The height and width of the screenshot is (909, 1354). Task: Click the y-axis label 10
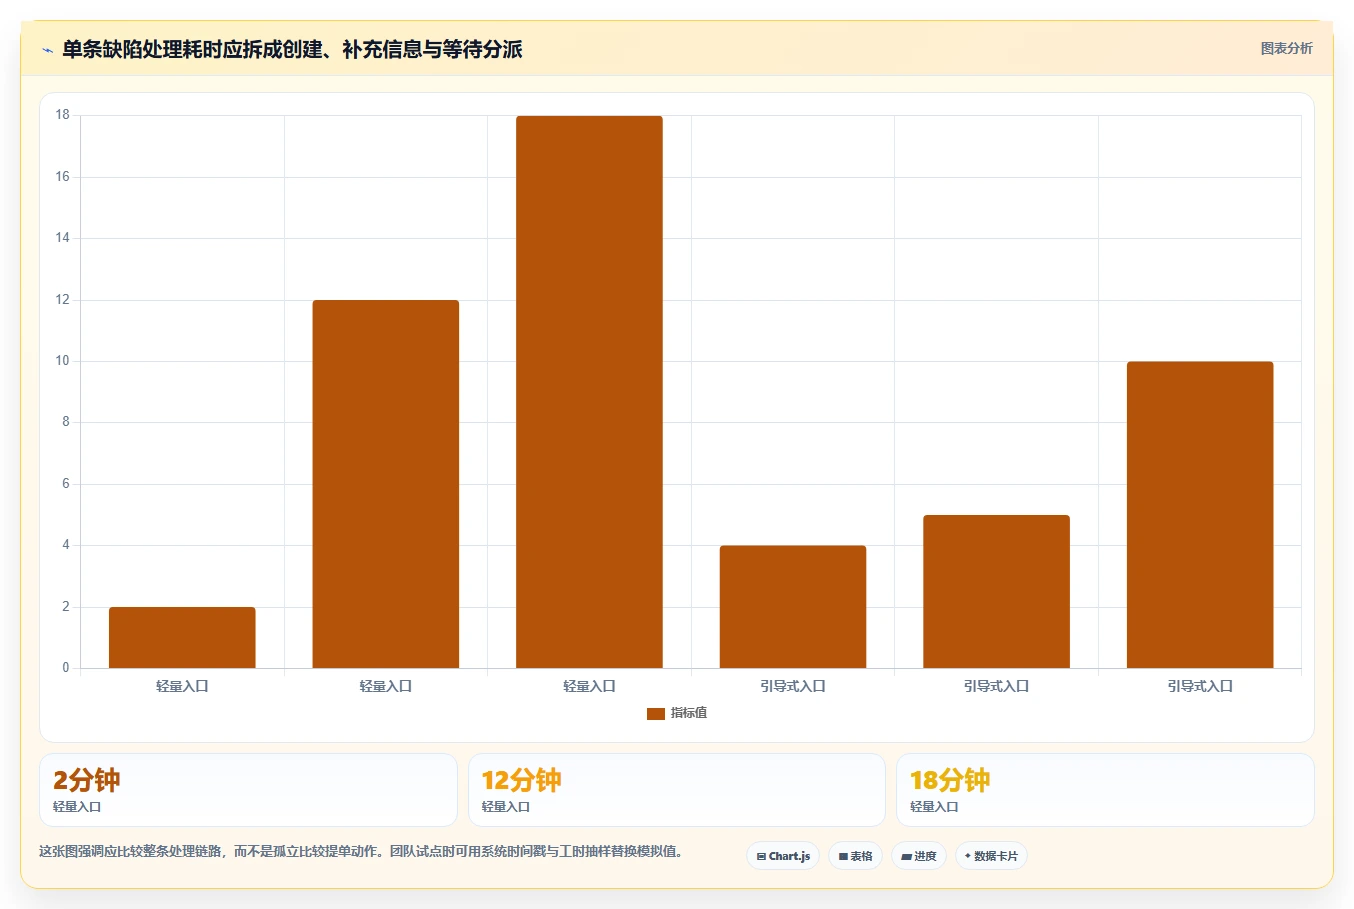click(63, 361)
